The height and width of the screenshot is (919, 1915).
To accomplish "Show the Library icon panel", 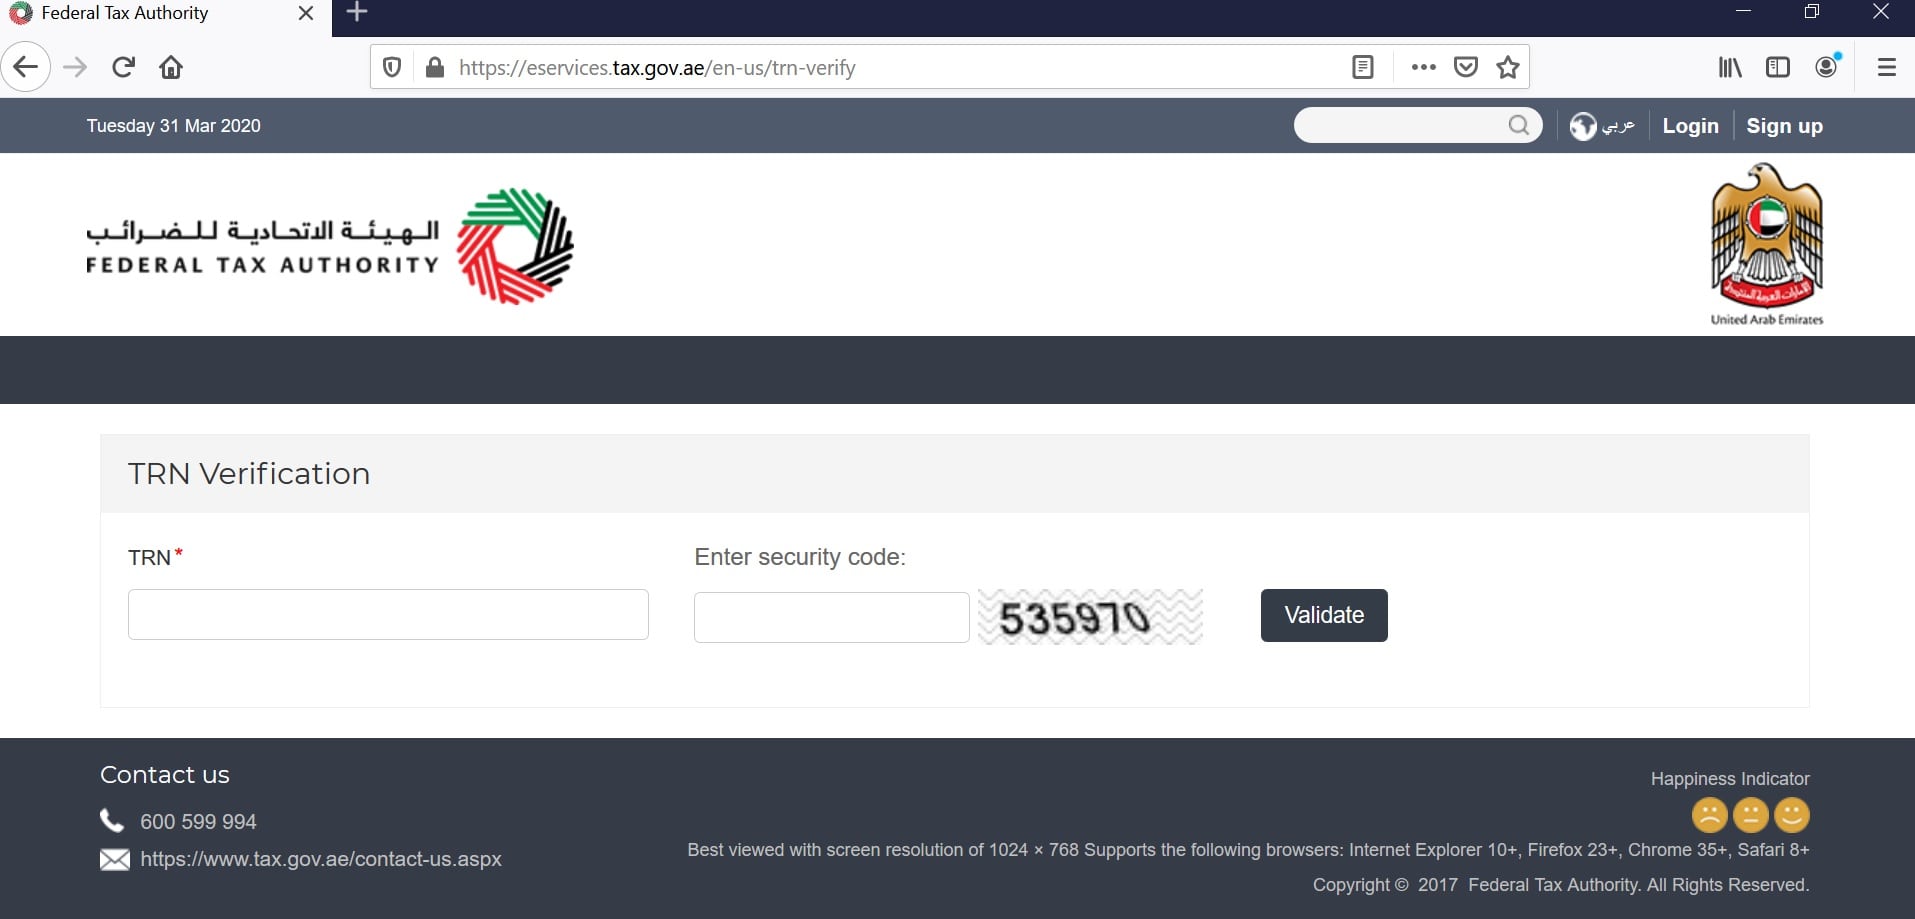I will [x=1730, y=67].
